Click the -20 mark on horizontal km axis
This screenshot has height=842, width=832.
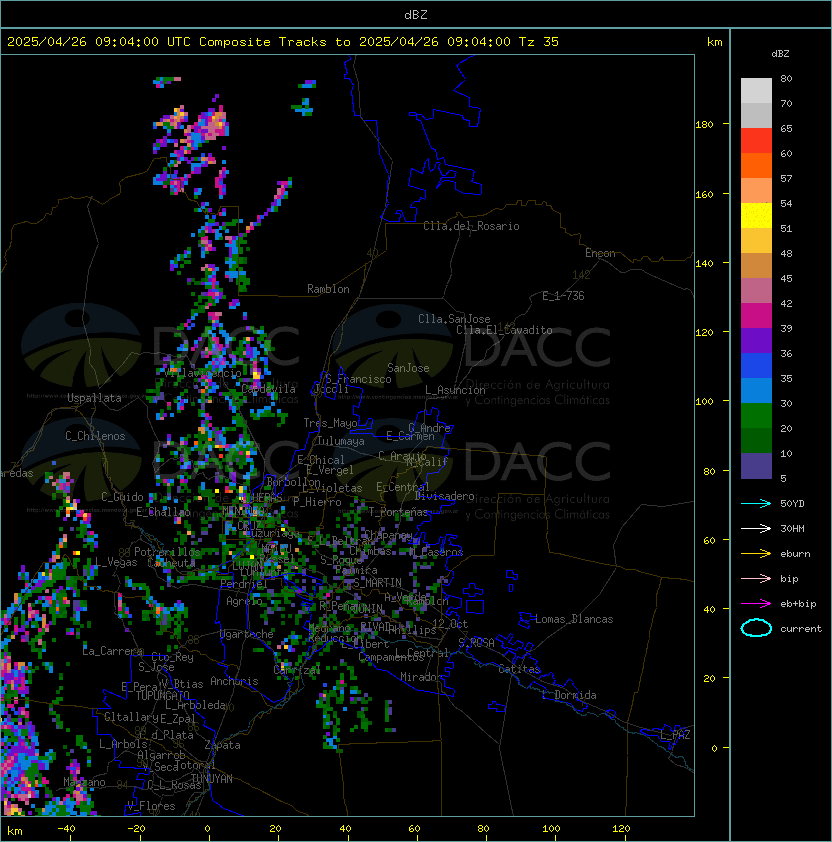pos(136,829)
